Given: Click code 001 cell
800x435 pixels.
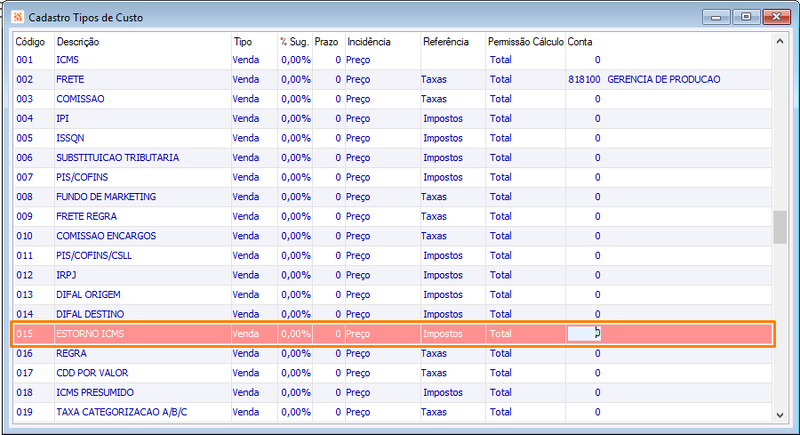Looking at the screenshot, I should 24,60.
